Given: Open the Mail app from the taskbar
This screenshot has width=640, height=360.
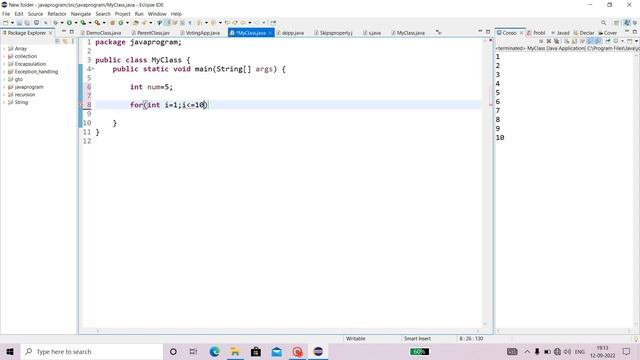Looking at the screenshot, I should pyautogui.click(x=276, y=351).
